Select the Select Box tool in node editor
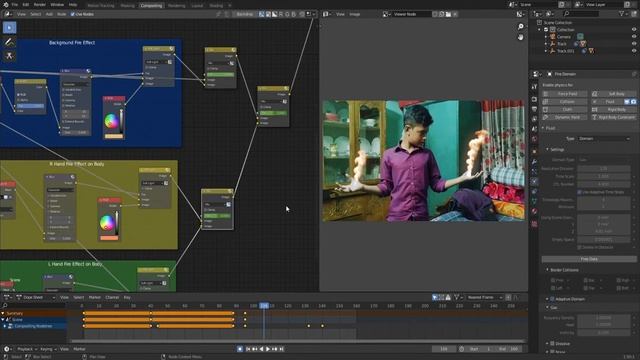 [9, 28]
